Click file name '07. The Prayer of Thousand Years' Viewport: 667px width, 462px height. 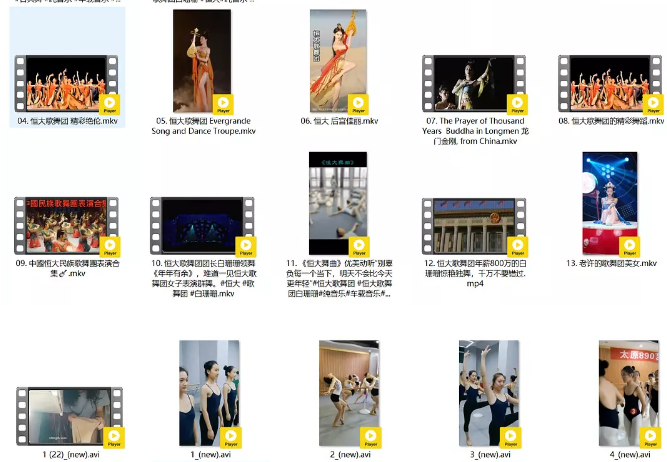tap(475, 131)
